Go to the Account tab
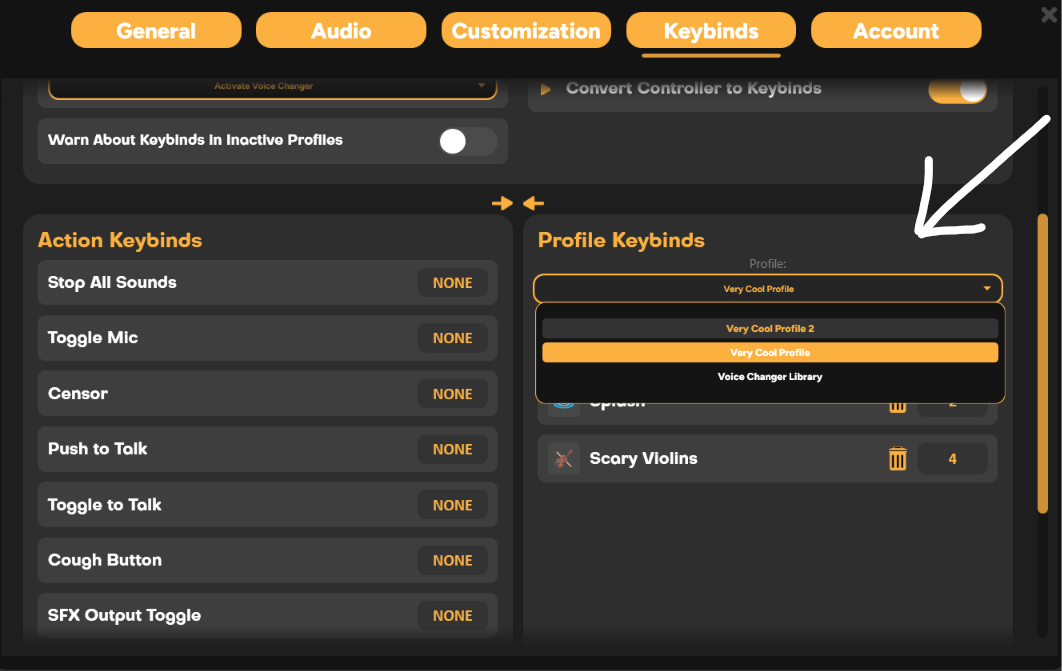The height and width of the screenshot is (671, 1062). pyautogui.click(x=895, y=30)
